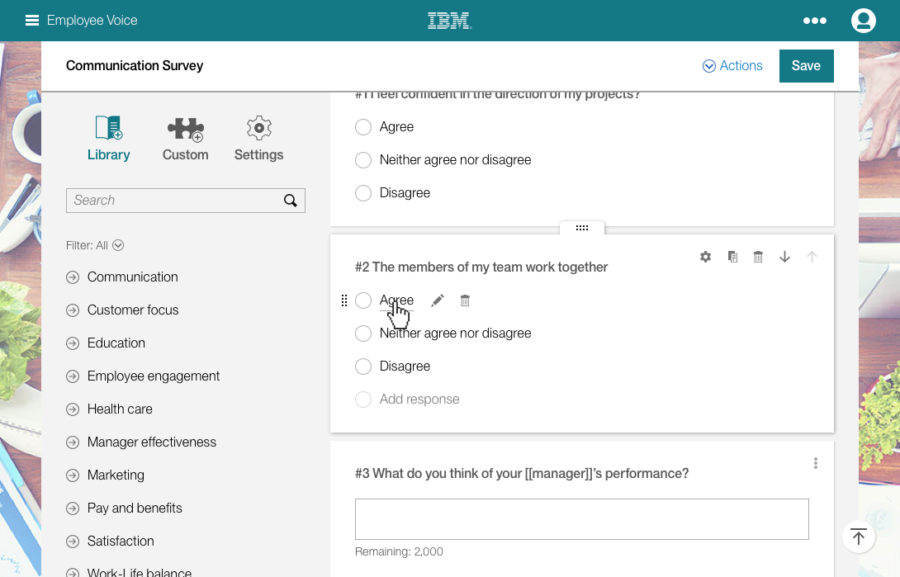Open the user profile avatar
900x577 pixels.
pyautogui.click(x=863, y=20)
